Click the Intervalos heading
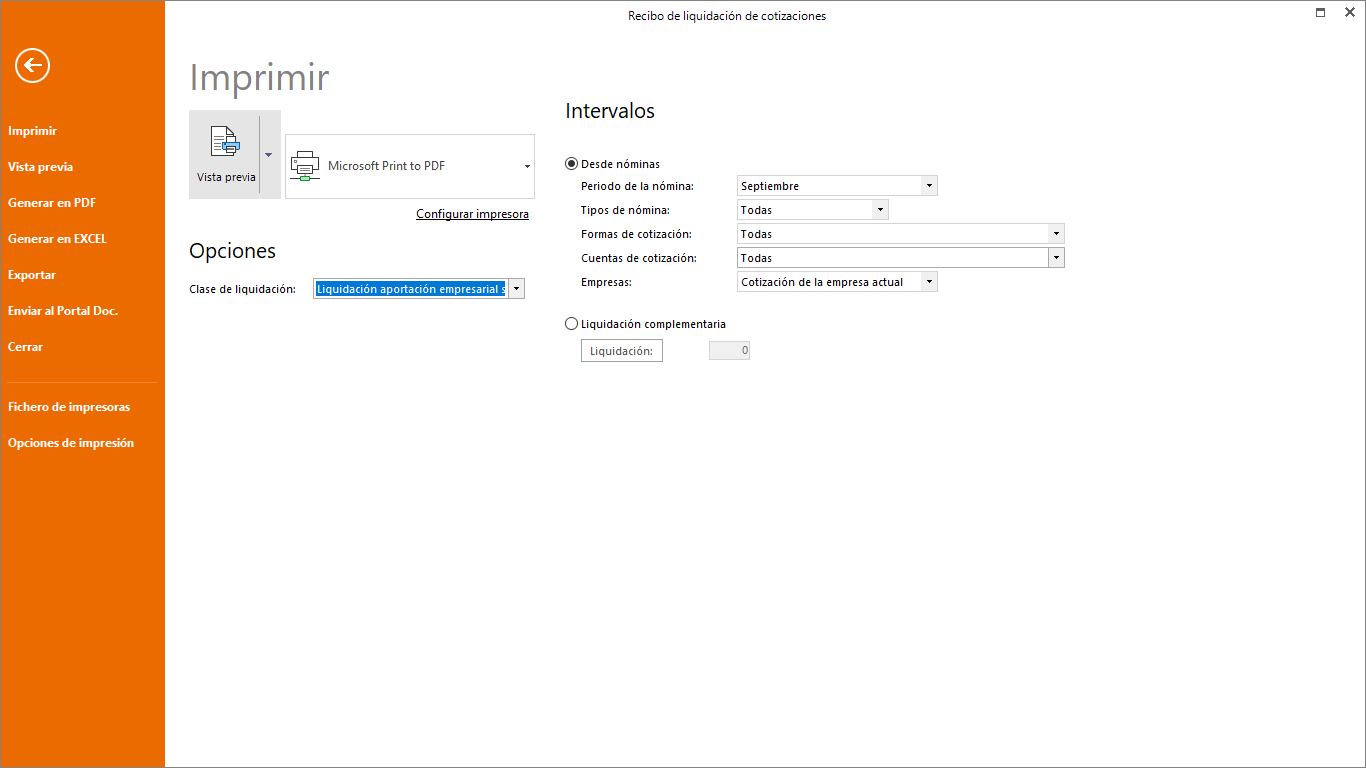 [610, 111]
